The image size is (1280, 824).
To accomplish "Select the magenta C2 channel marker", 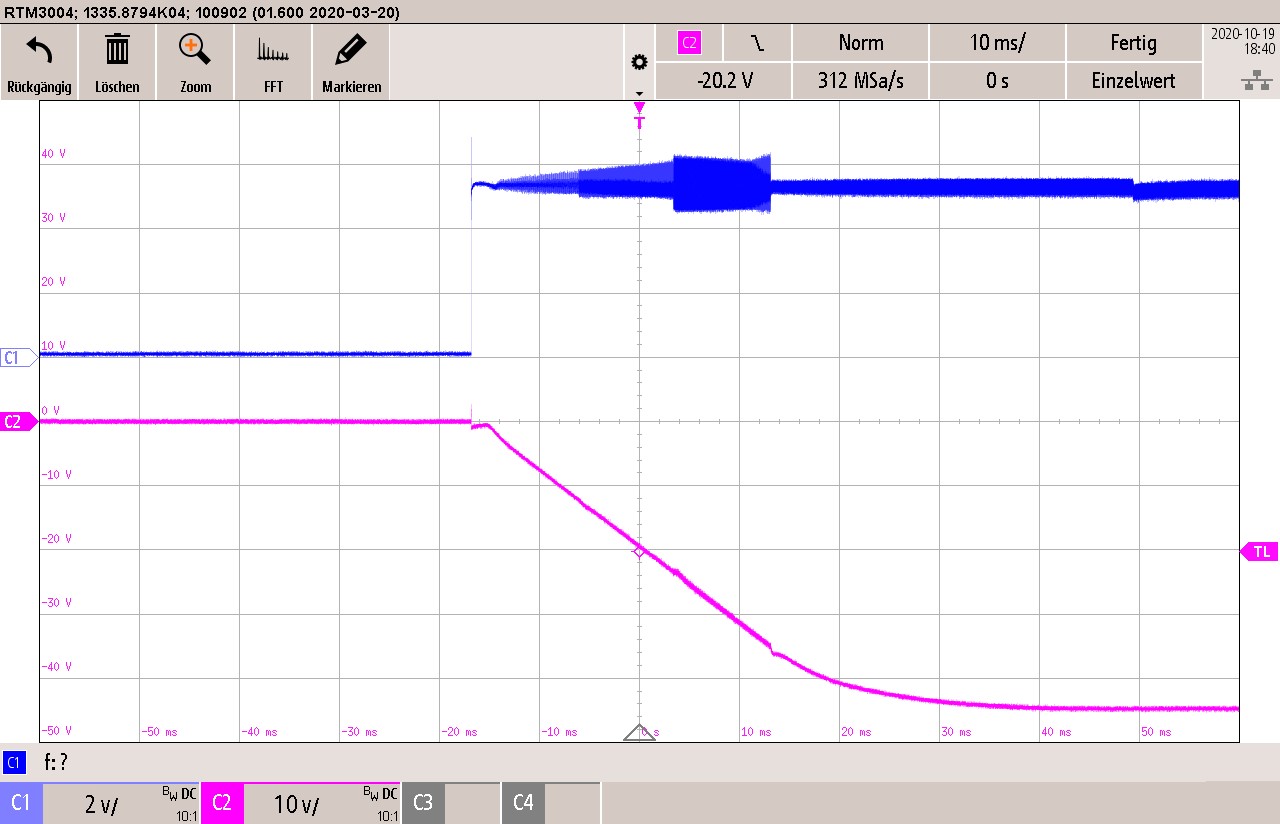I will [x=17, y=422].
